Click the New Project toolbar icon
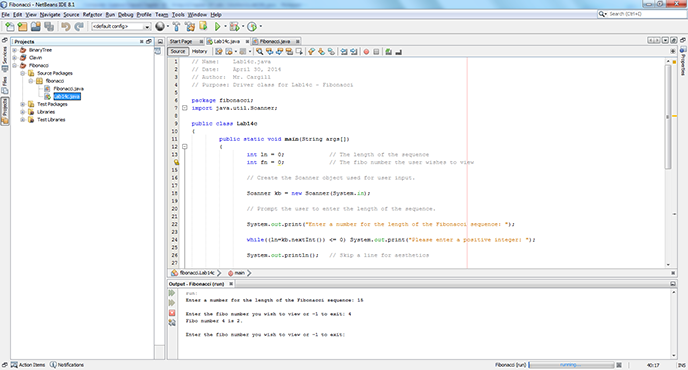 point(22,26)
